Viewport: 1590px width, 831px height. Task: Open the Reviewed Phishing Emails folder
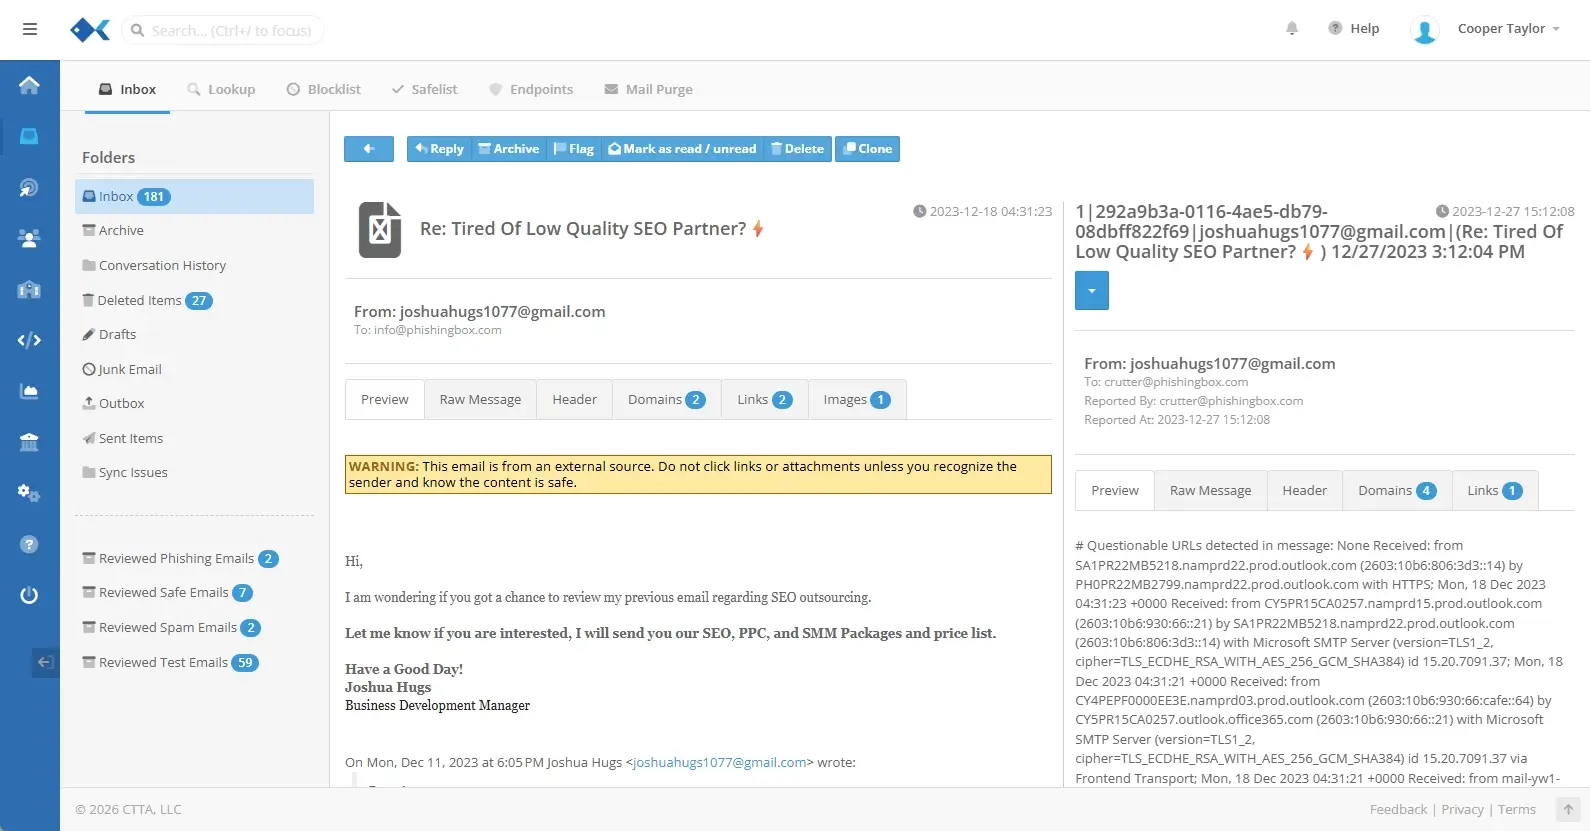[176, 559]
